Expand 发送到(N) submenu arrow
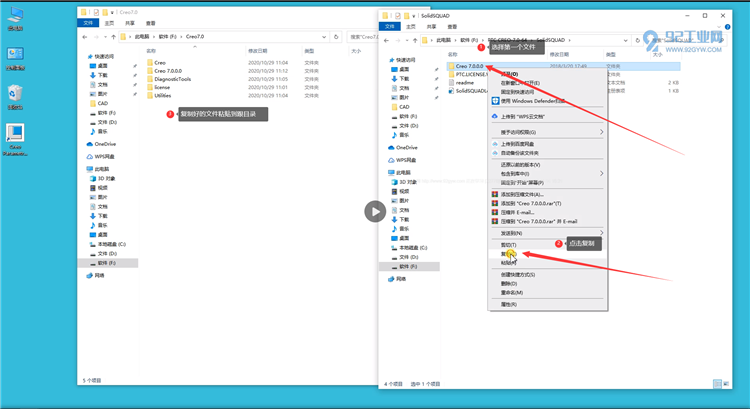This screenshot has width=750, height=409. coord(602,233)
